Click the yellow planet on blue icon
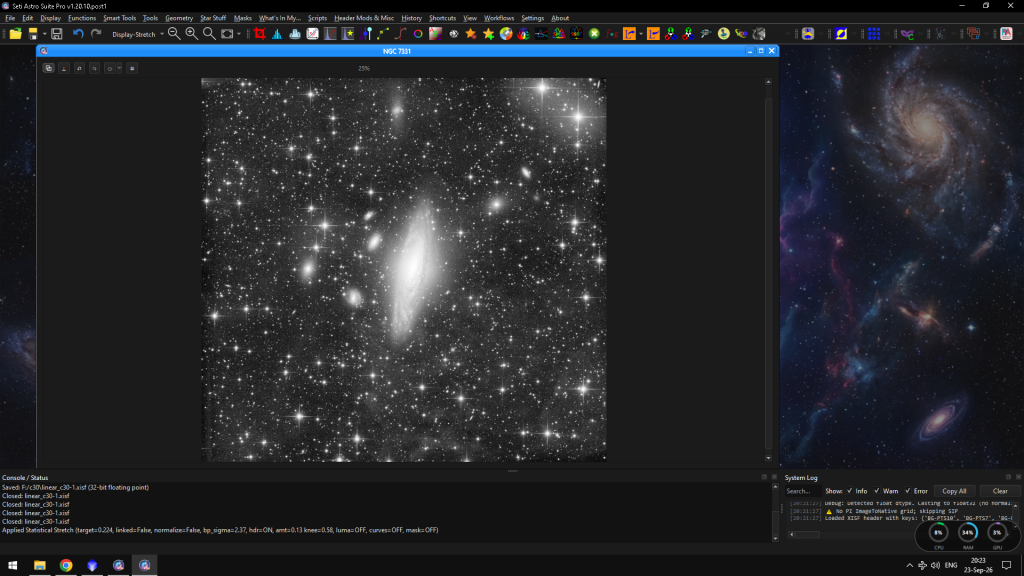1024x576 pixels. tap(841, 34)
